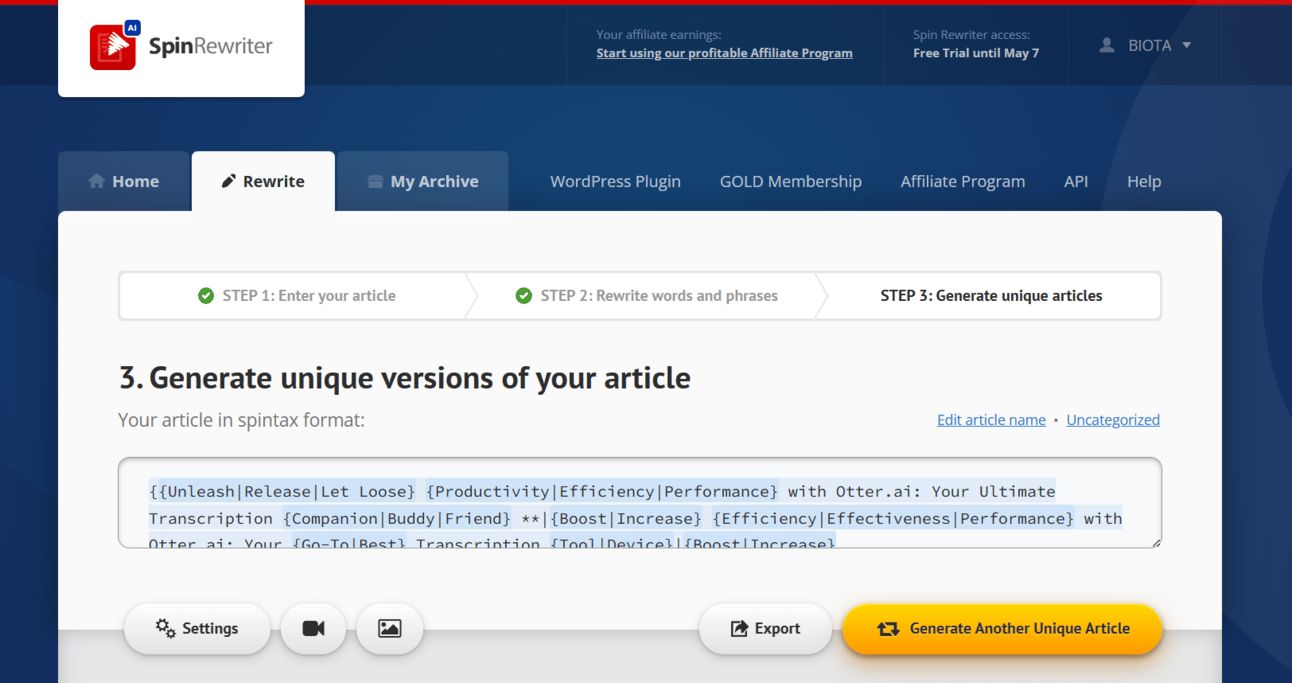Click the 'Free Trial until May 7' text
Screen dimensions: 1292x683
pyautogui.click(x=976, y=53)
